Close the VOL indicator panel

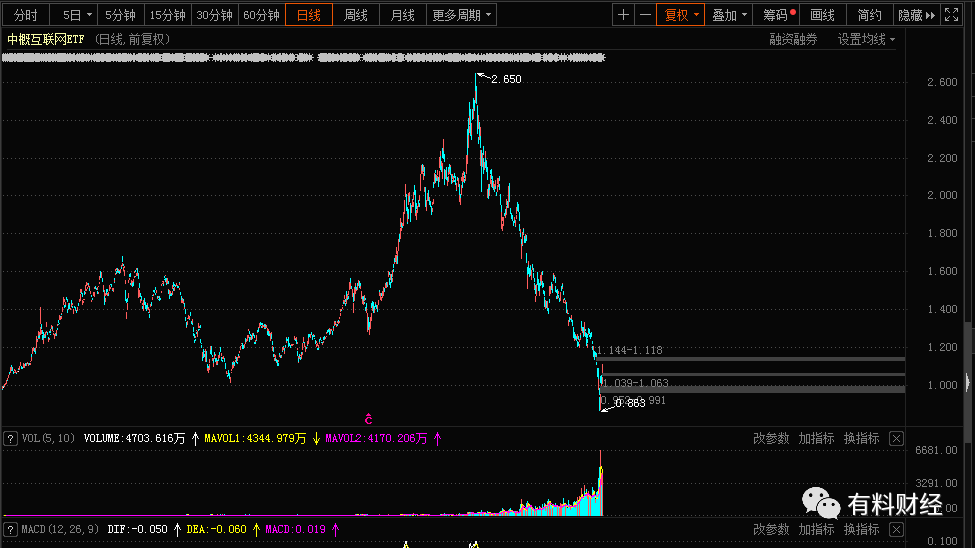(x=896, y=439)
